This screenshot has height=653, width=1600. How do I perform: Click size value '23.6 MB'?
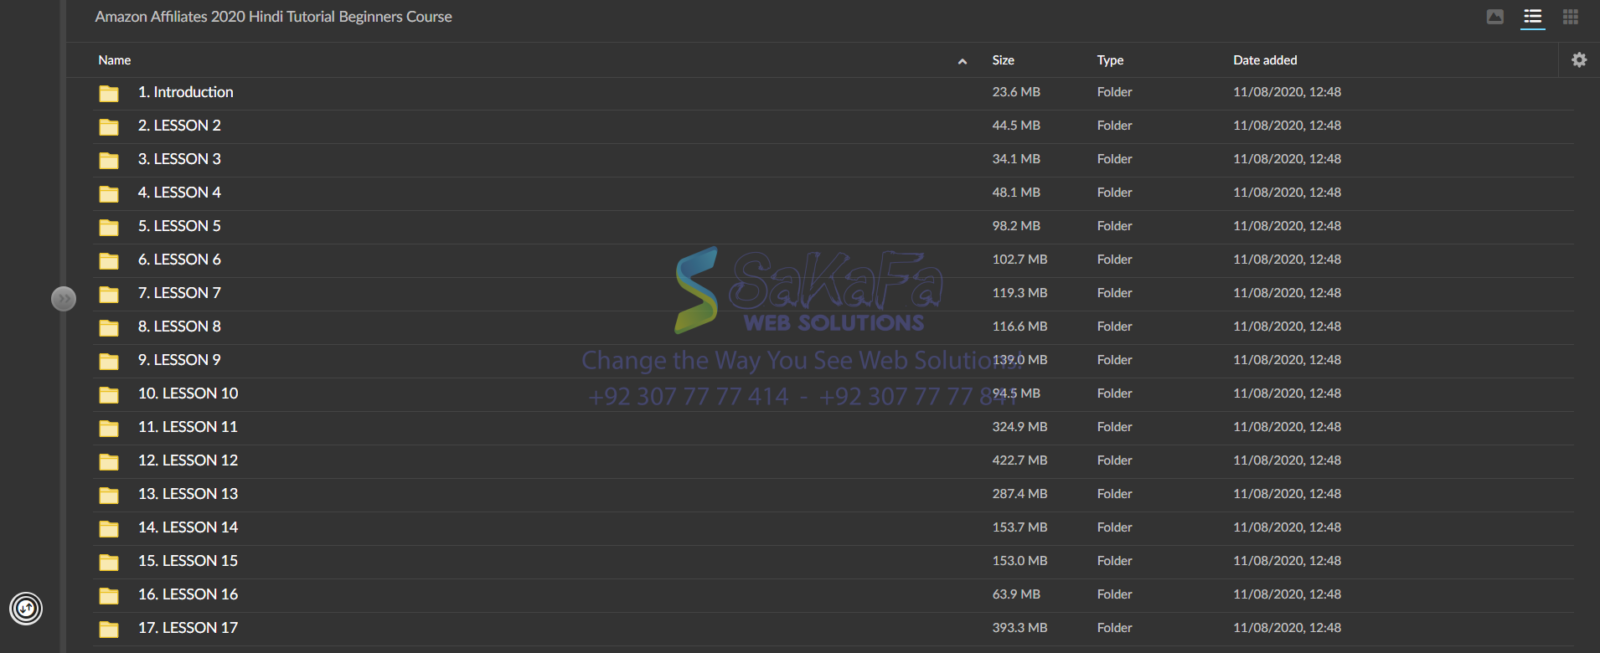coord(1016,92)
